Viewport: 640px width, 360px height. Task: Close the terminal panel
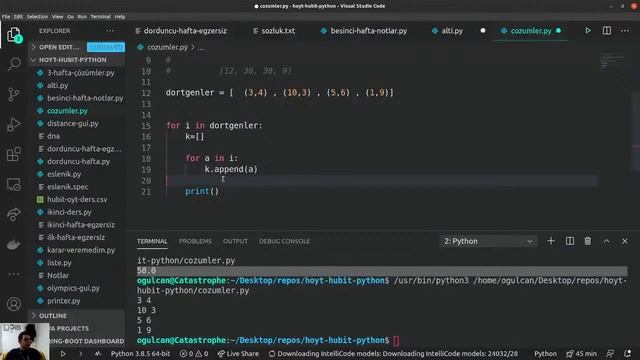(624, 241)
